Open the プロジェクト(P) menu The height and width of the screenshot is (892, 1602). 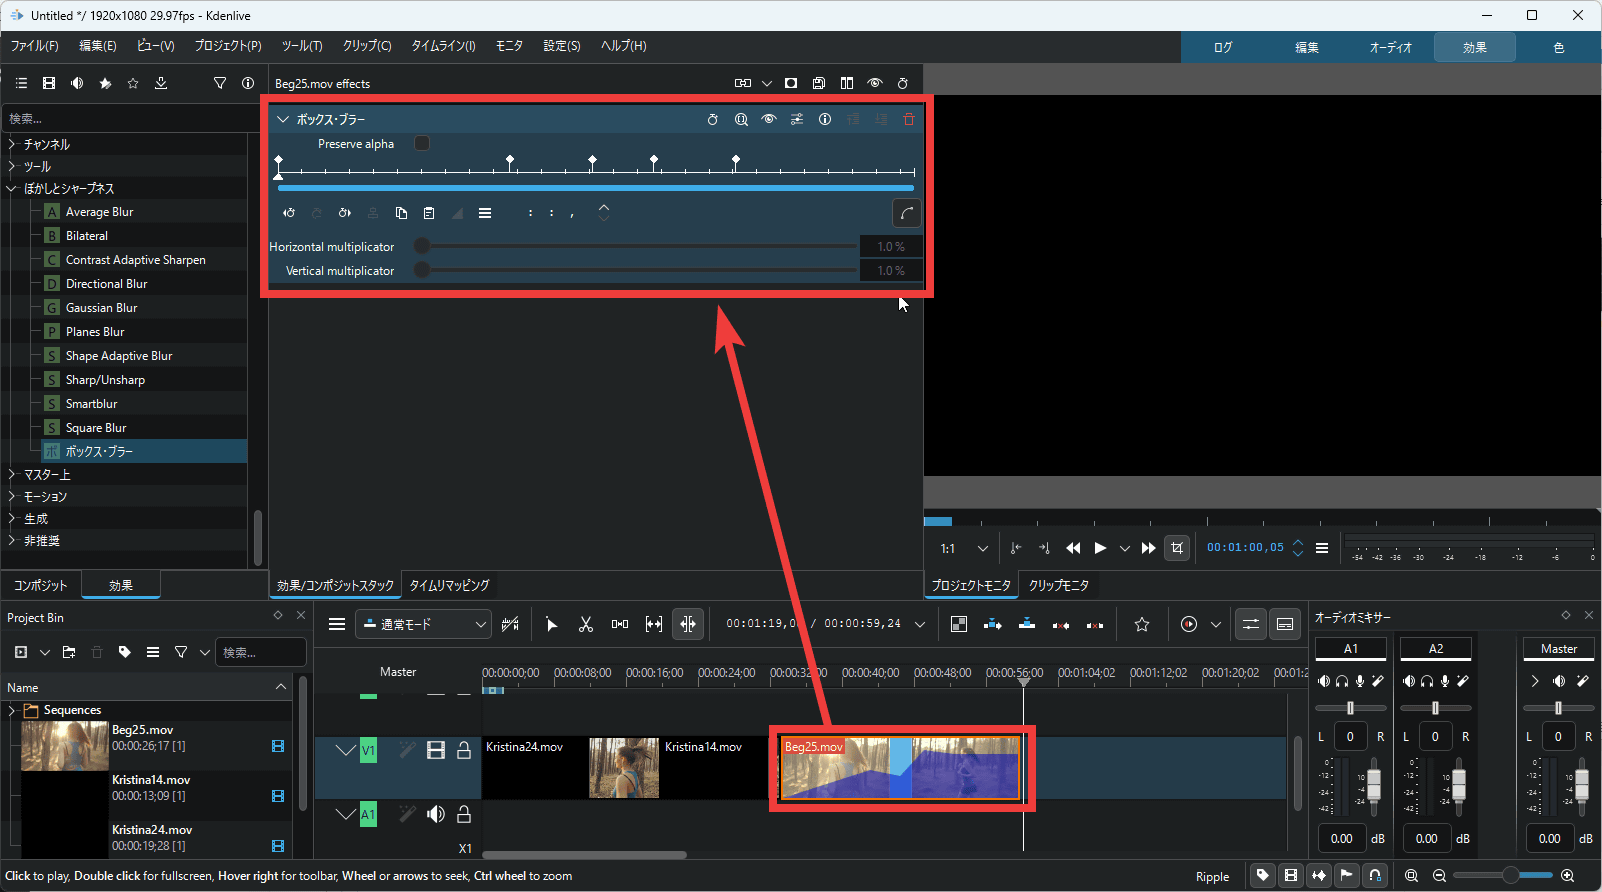(227, 46)
